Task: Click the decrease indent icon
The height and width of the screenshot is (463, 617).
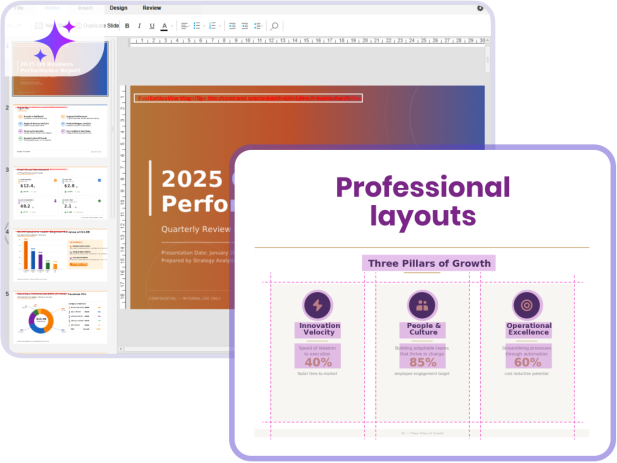Action: 232,26
